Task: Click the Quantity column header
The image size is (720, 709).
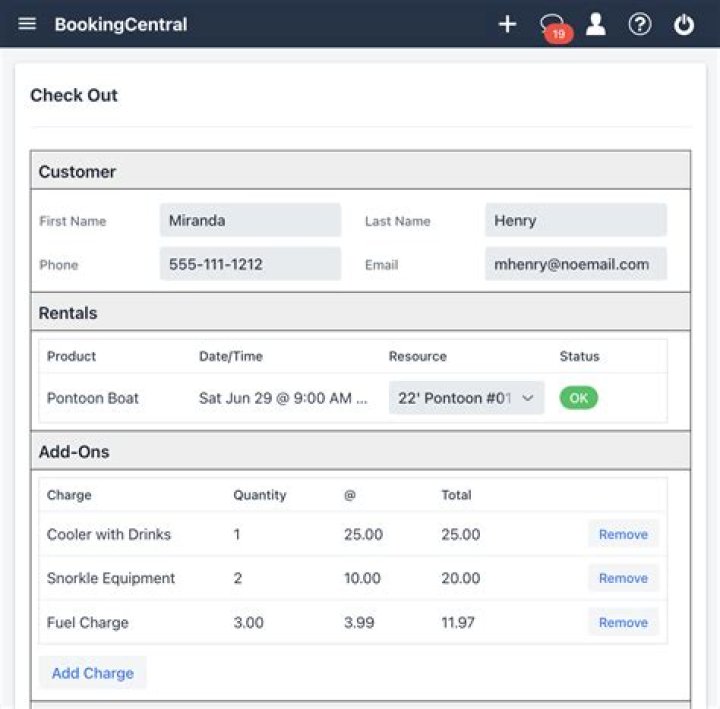Action: coord(260,495)
